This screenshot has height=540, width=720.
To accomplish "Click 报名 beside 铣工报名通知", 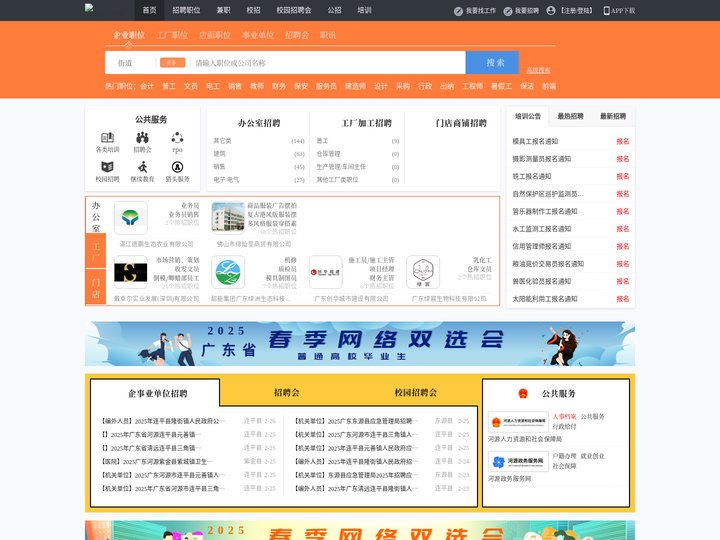I will pyautogui.click(x=623, y=176).
